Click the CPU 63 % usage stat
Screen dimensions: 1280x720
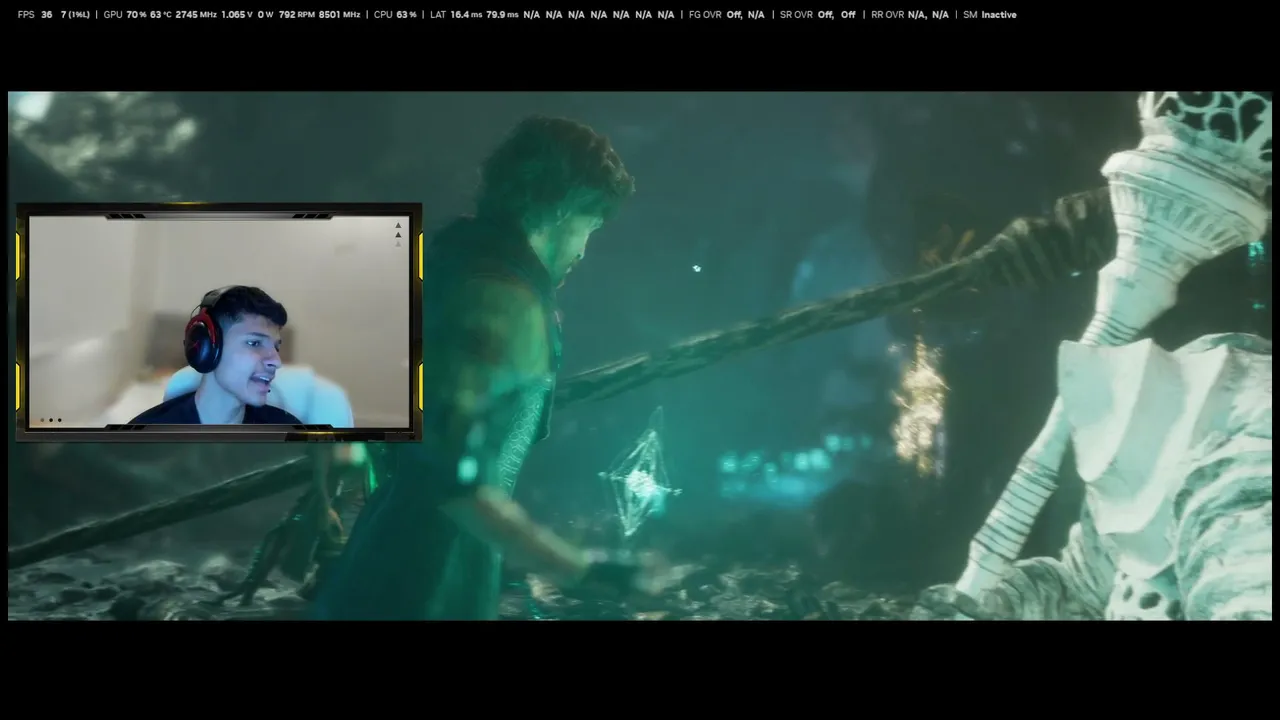396,15
